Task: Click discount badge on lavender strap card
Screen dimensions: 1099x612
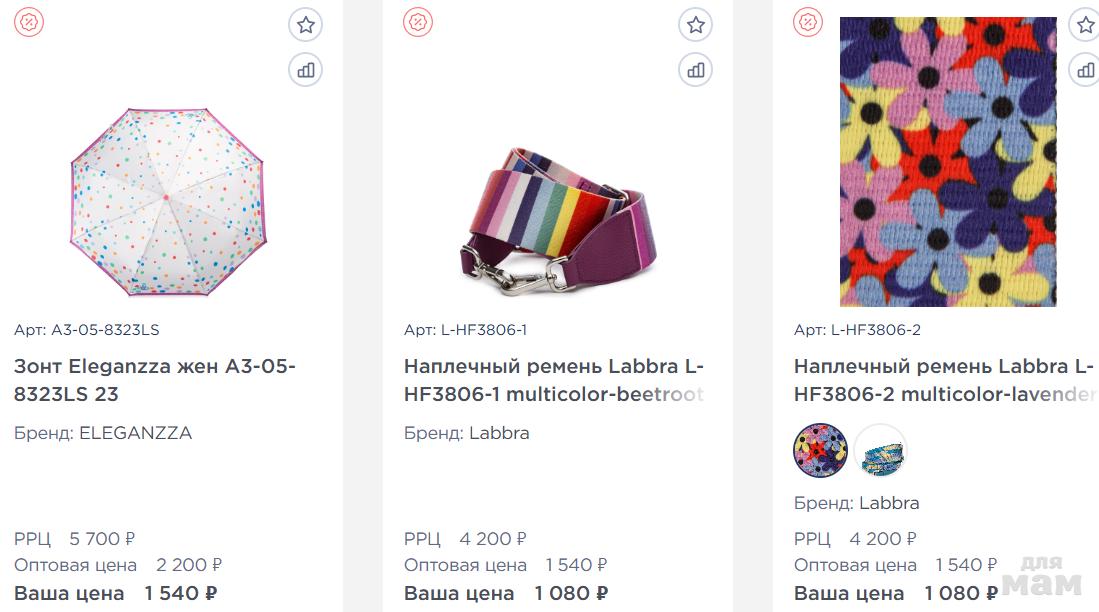Action: coord(807,22)
